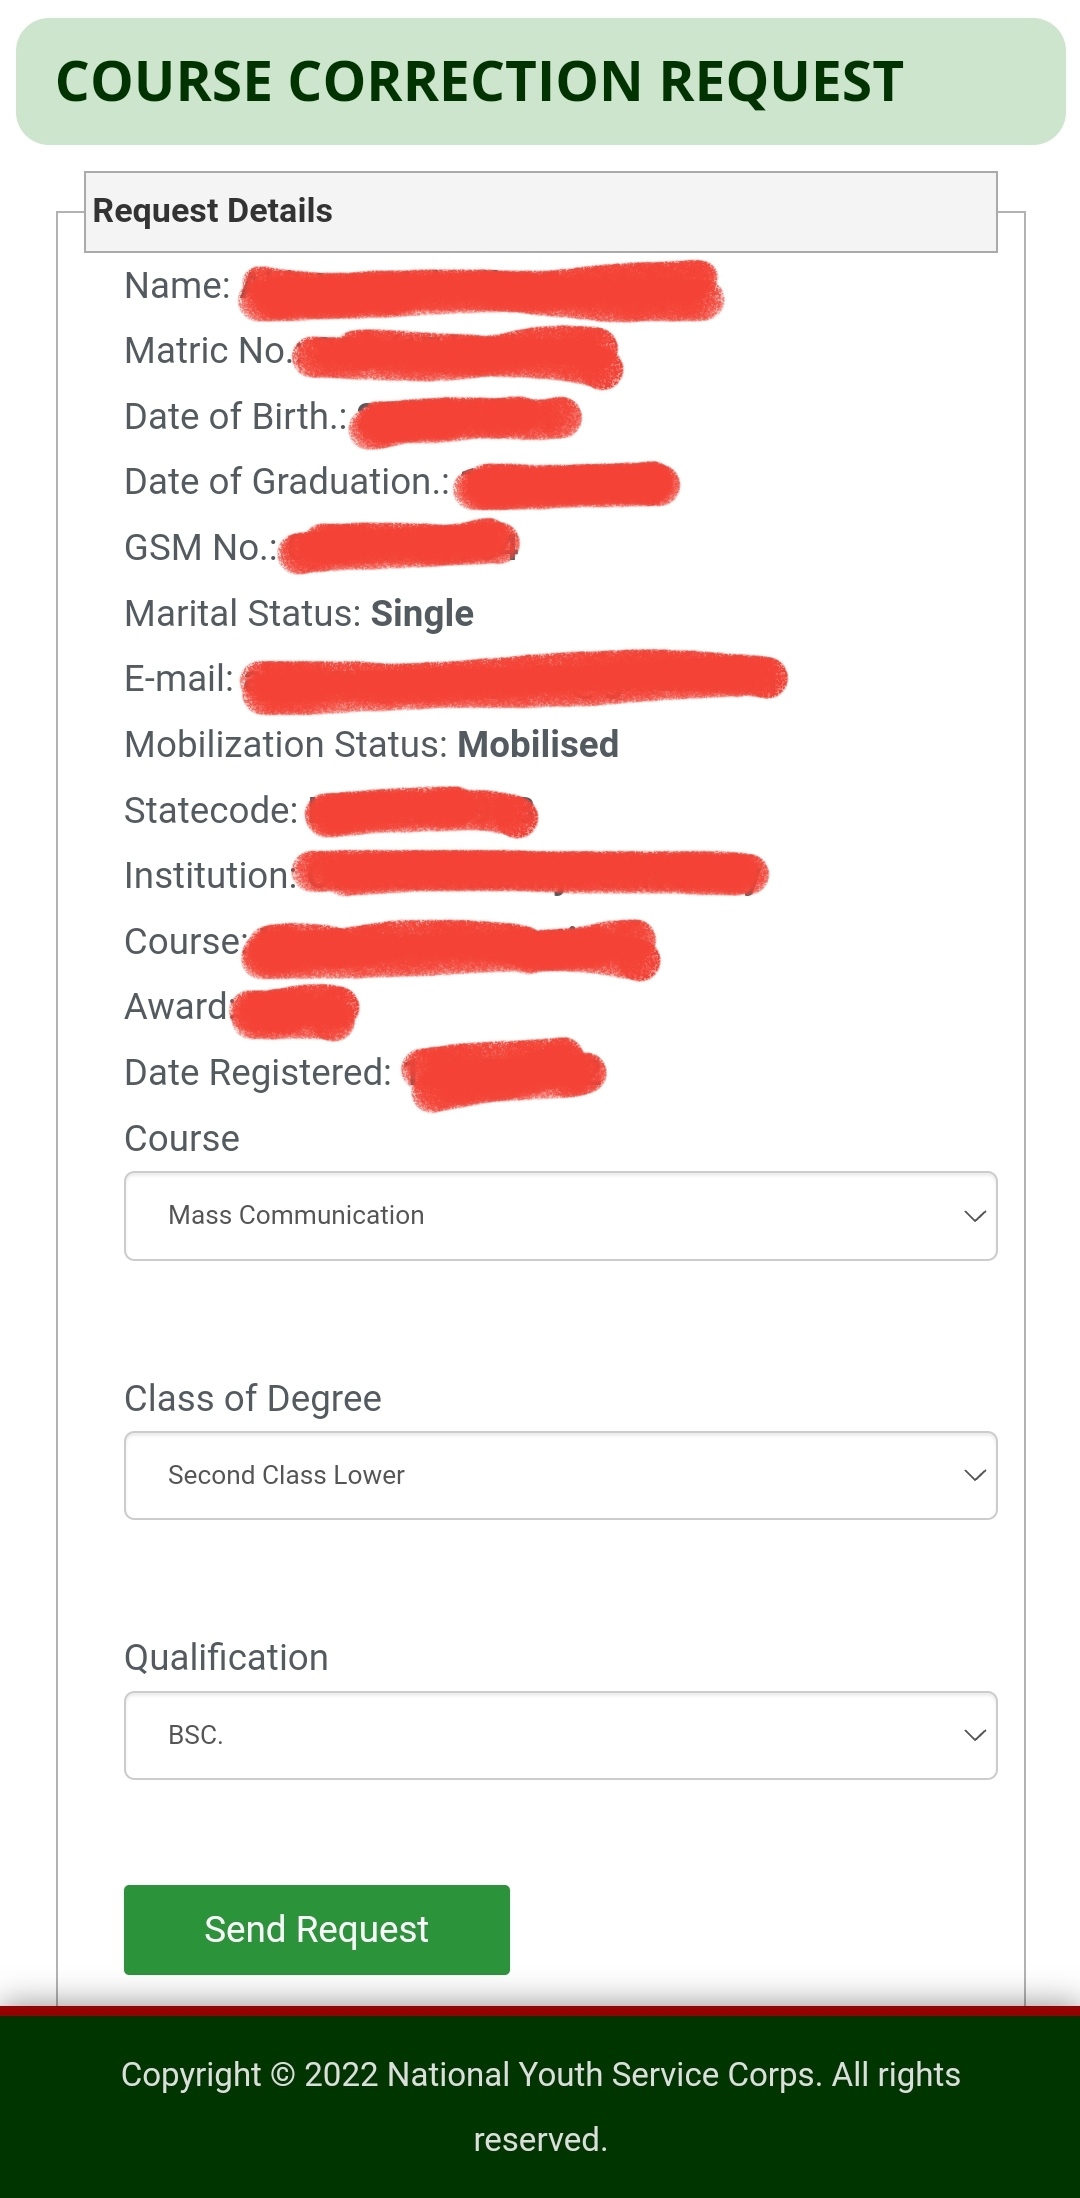The image size is (1080, 2198).
Task: Click the chevron icon beside Second Class Lower
Action: tap(975, 1475)
